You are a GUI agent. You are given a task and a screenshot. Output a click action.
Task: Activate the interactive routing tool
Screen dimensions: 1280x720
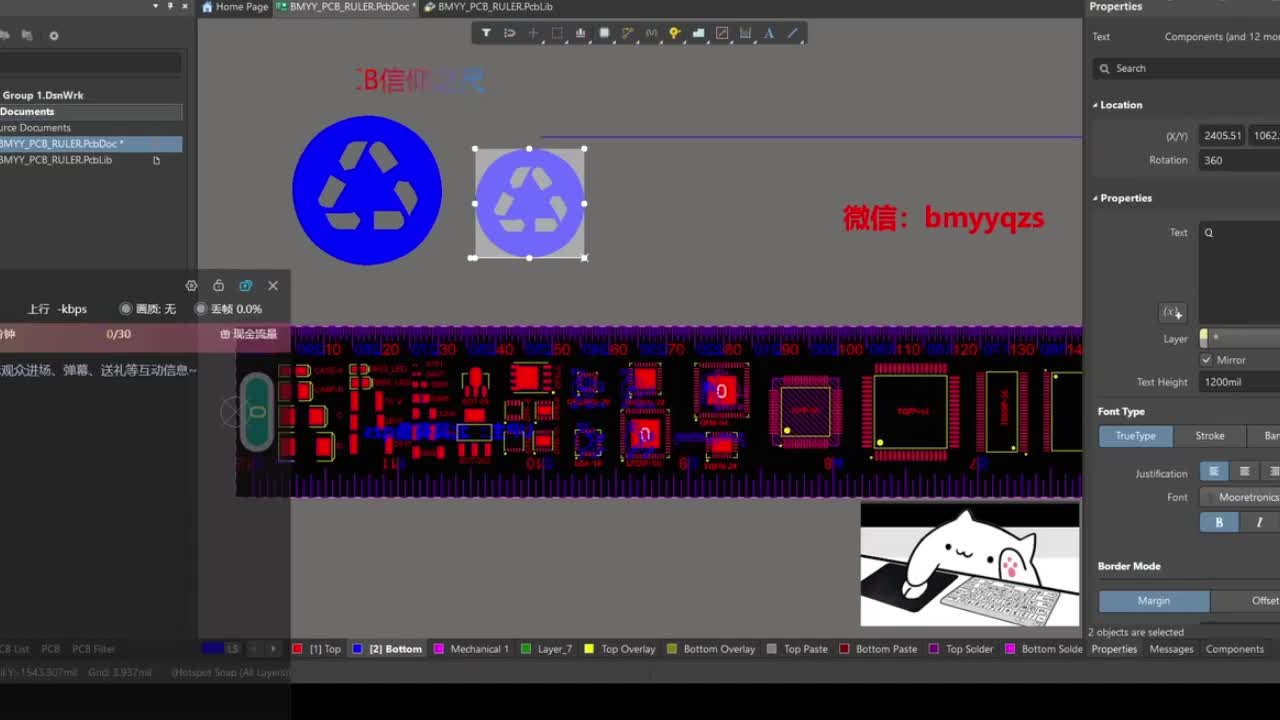[628, 33]
